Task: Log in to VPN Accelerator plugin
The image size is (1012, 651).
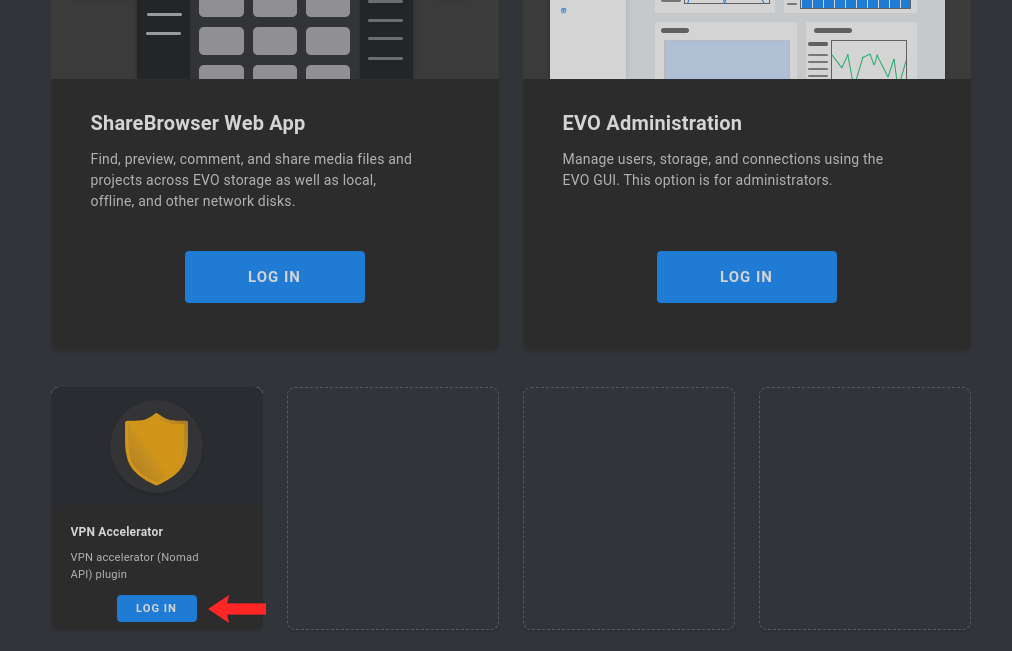Action: pyautogui.click(x=157, y=608)
